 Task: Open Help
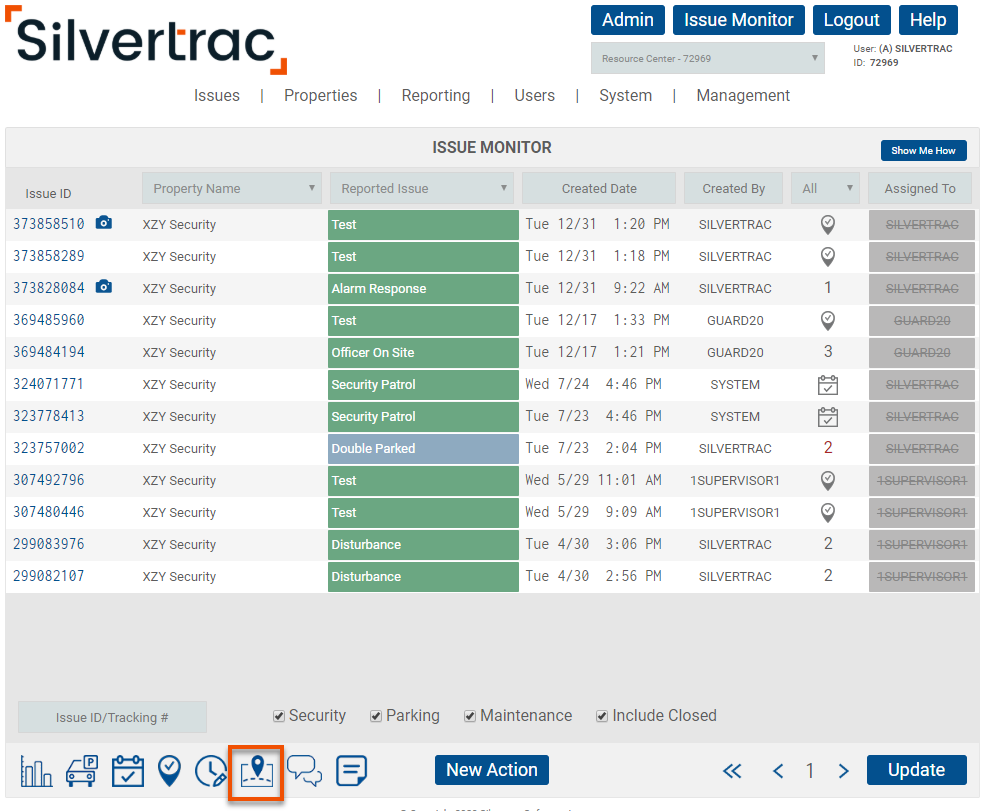[928, 20]
